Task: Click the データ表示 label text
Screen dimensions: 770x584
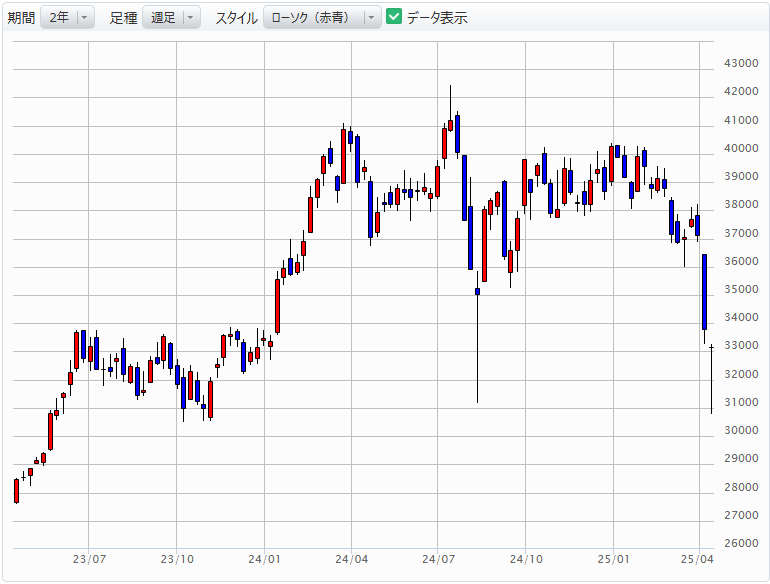Action: [x=437, y=18]
